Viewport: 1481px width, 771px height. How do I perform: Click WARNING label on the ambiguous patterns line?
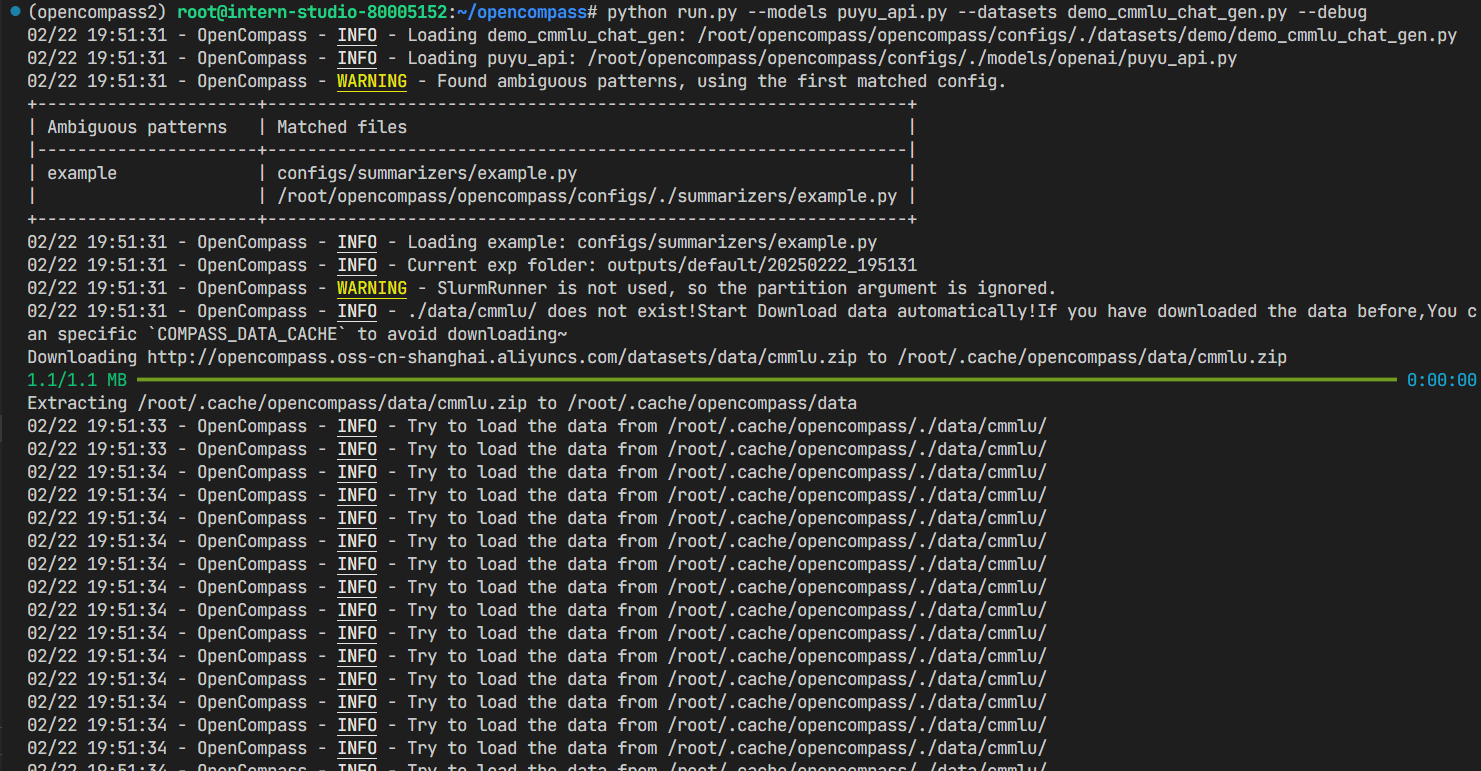[x=372, y=81]
